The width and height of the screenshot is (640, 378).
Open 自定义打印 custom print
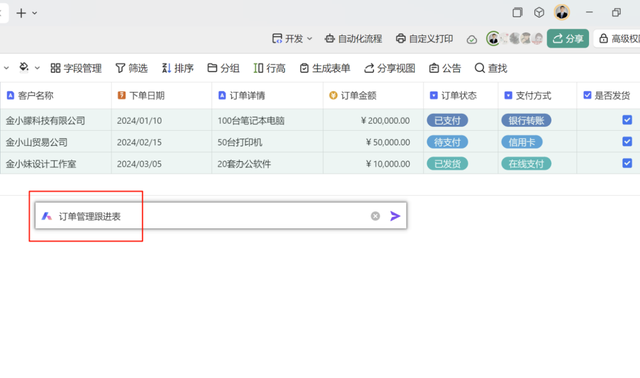424,39
